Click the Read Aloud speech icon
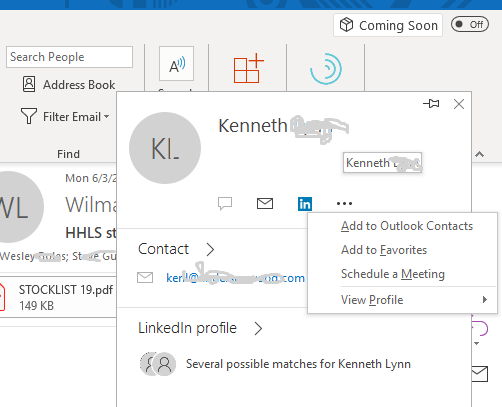The image size is (502, 407). pos(176,64)
